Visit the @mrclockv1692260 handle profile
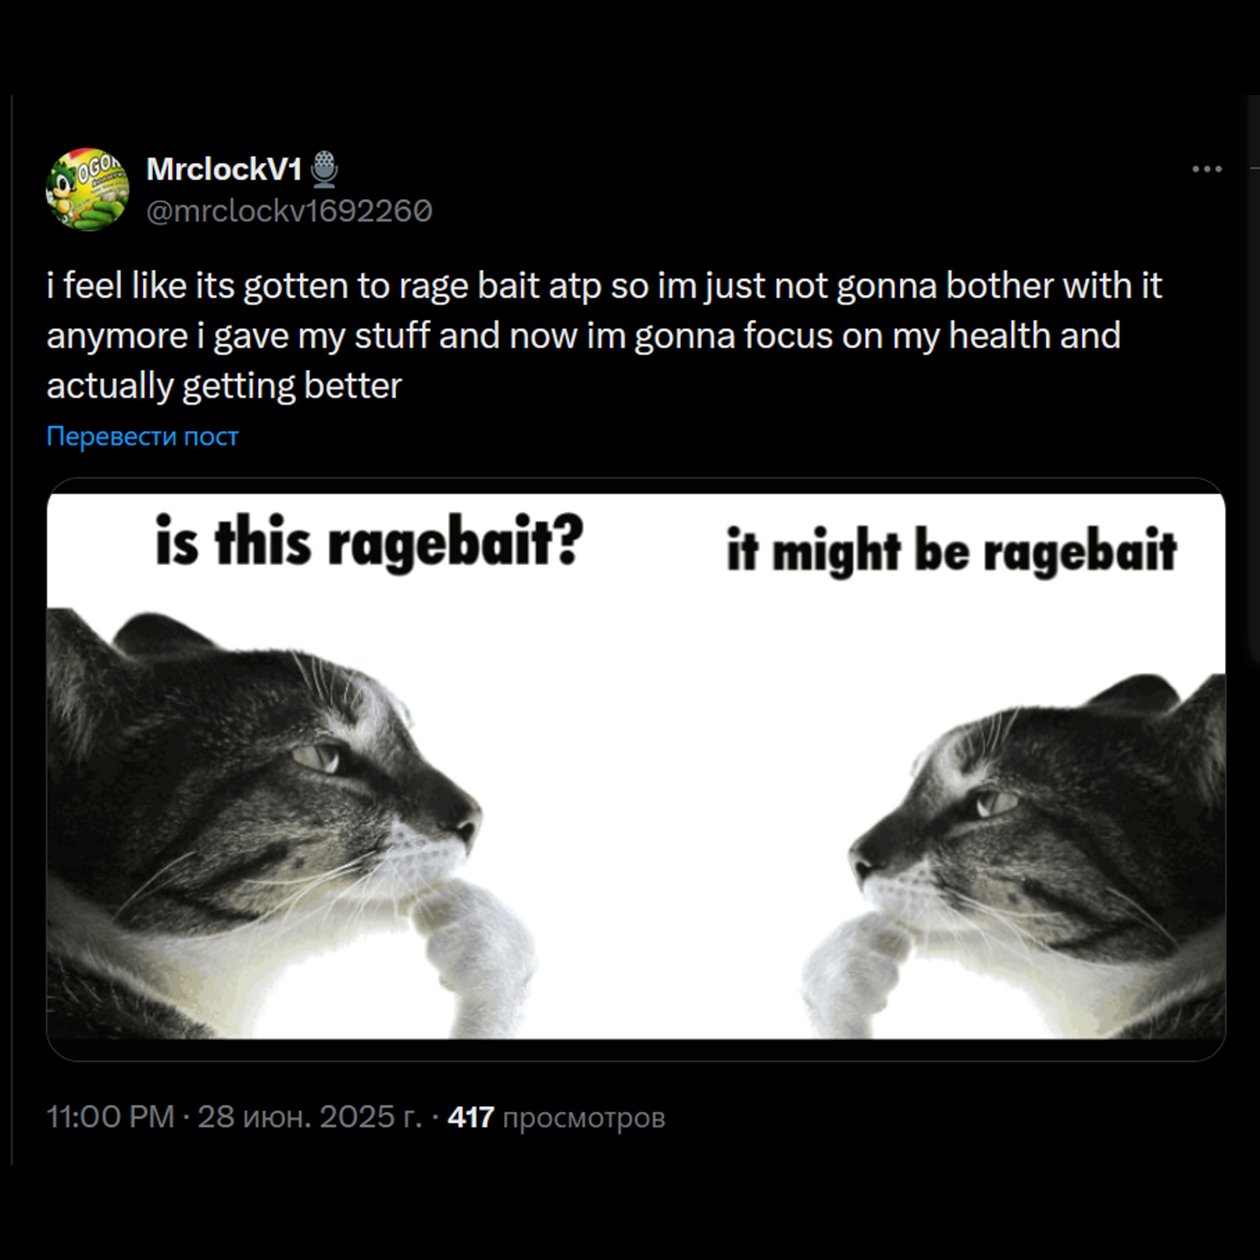1260x1260 pixels. pos(289,211)
